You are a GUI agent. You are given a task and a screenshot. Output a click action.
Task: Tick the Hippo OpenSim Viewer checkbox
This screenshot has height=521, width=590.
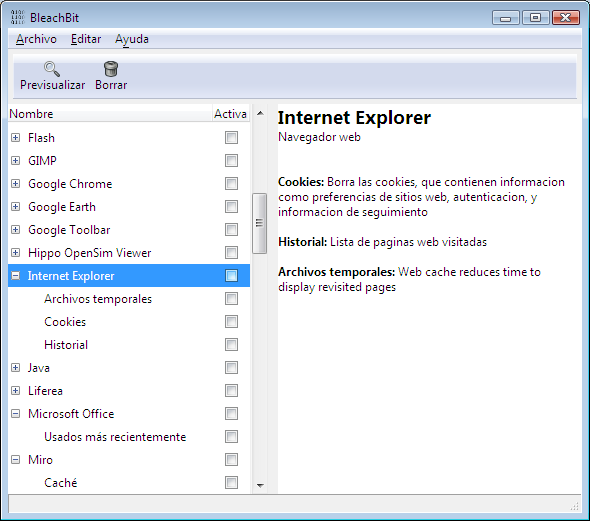point(231,252)
